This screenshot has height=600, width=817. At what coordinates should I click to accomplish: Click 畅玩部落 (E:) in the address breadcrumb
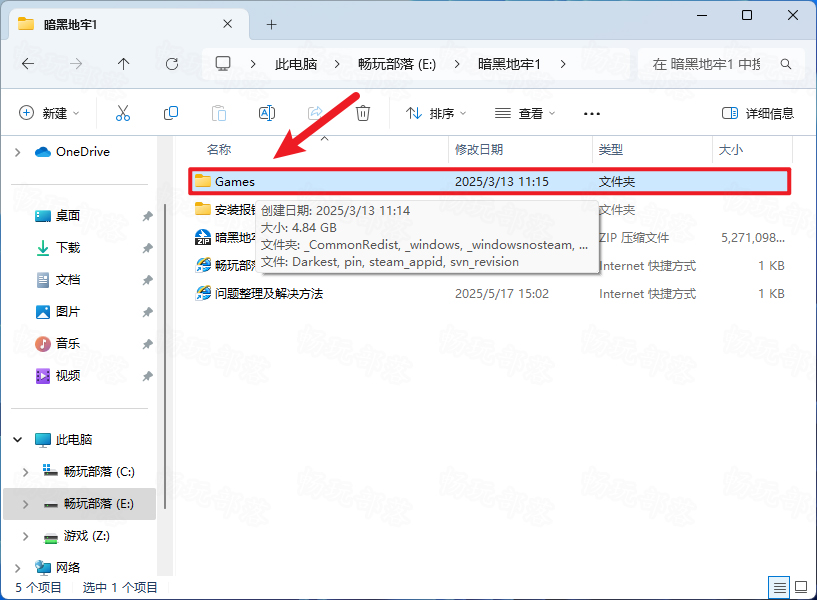tap(397, 64)
